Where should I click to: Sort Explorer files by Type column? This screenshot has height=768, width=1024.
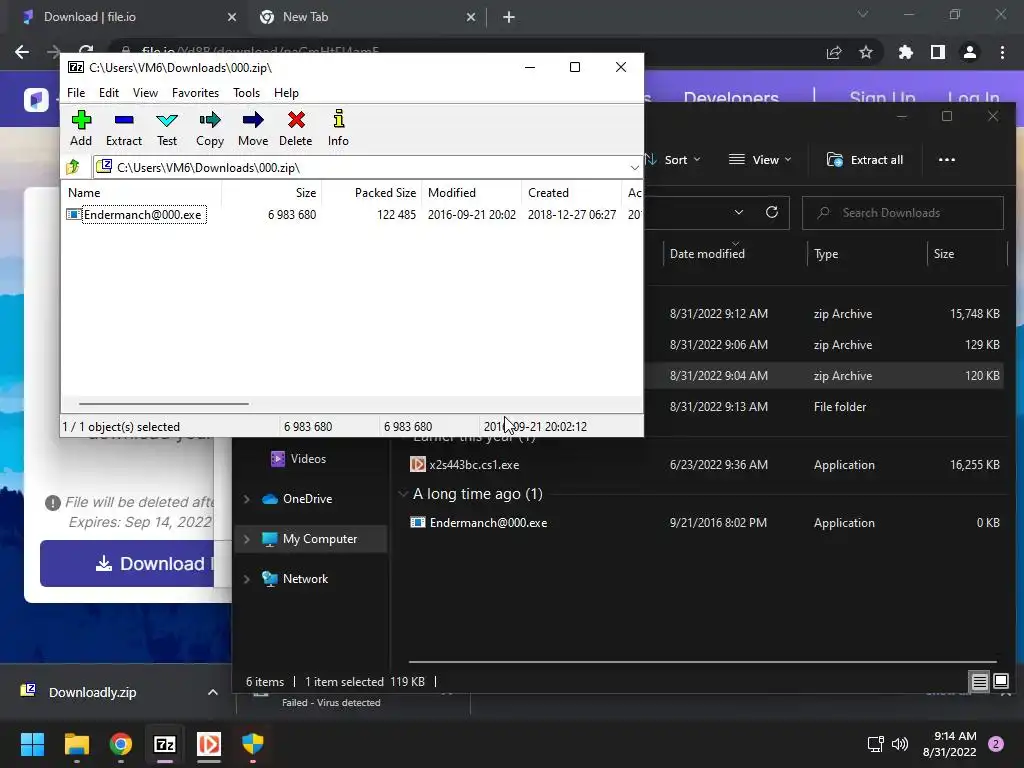click(825, 254)
